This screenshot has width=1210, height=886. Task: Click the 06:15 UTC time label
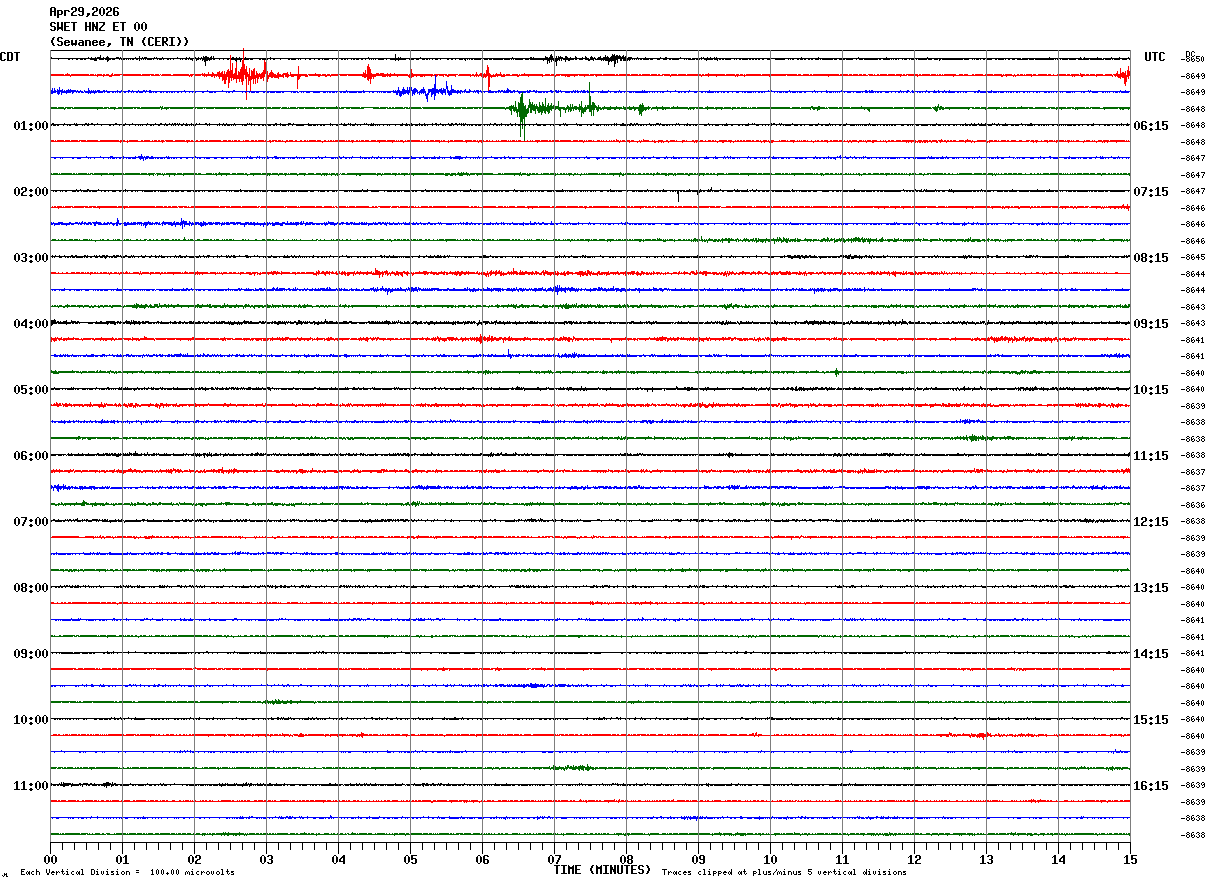[1151, 126]
